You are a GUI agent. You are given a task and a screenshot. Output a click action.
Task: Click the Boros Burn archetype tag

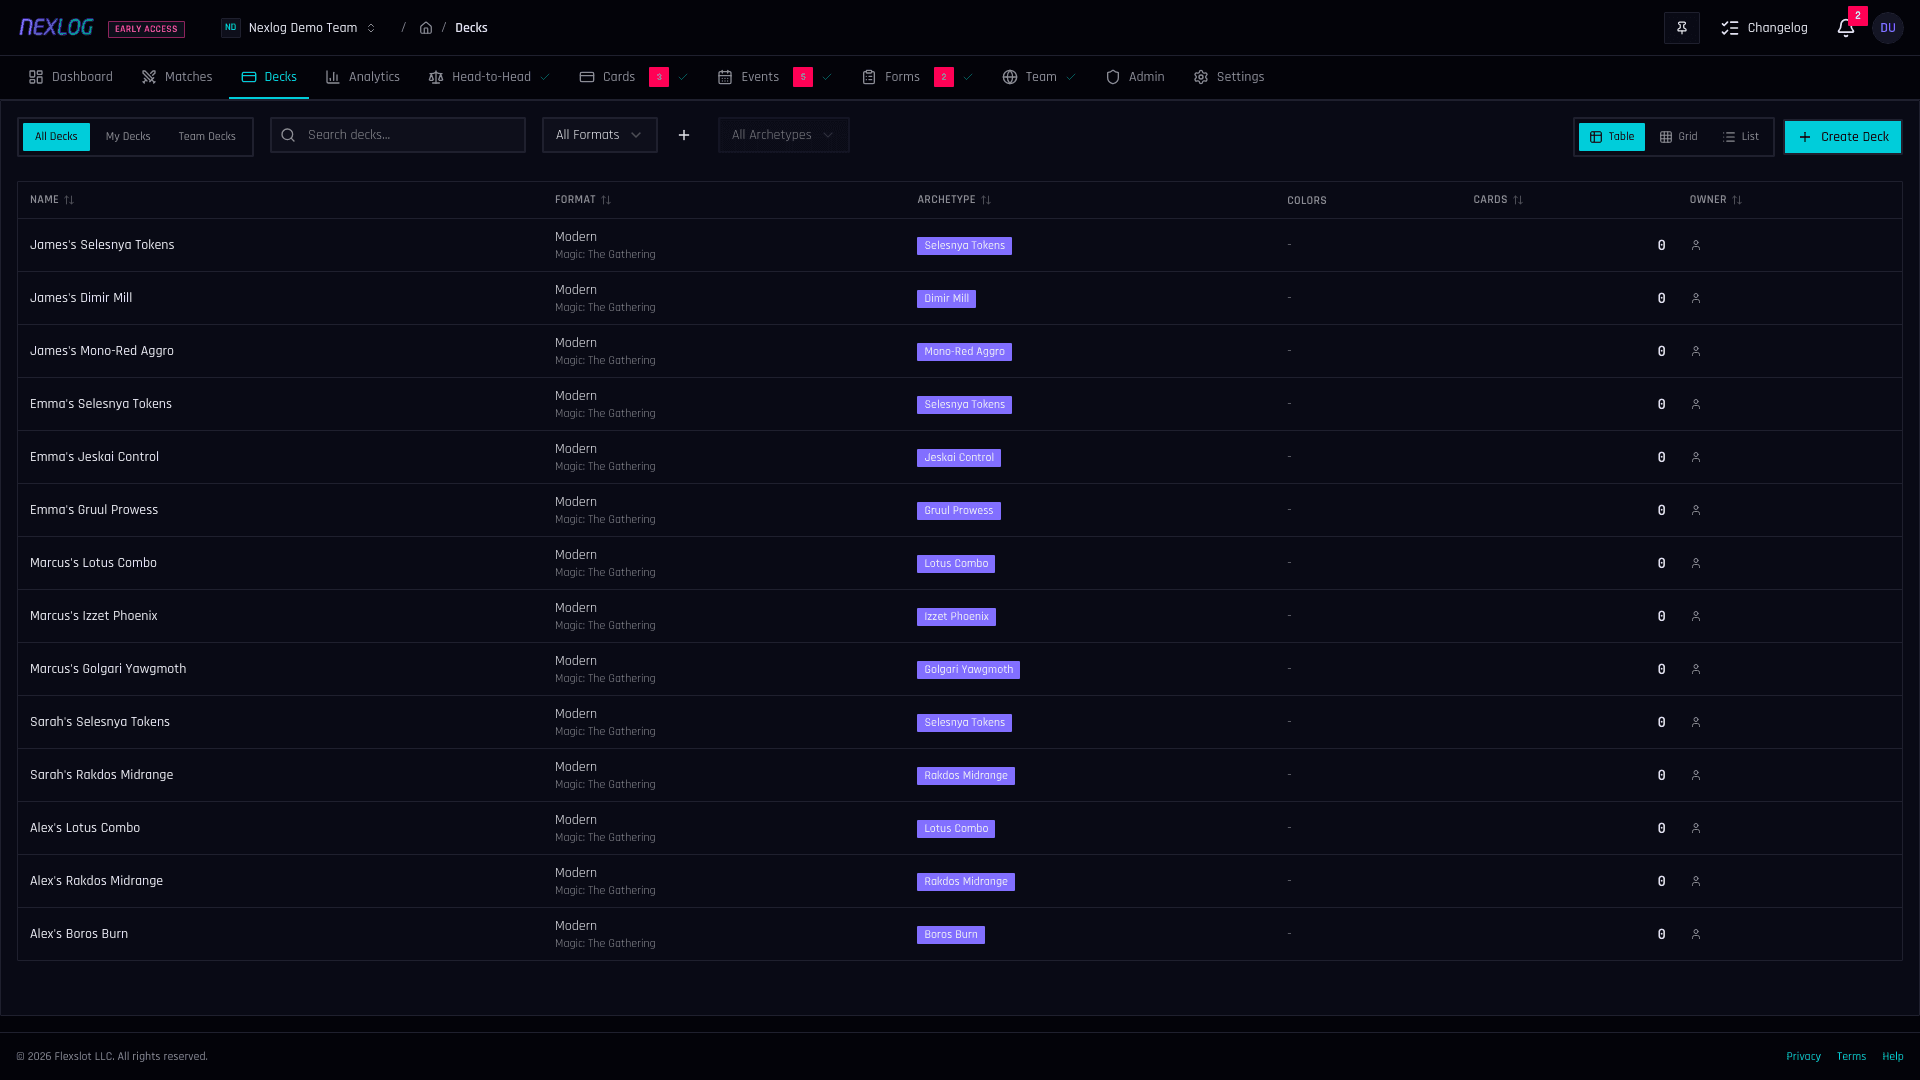point(951,935)
